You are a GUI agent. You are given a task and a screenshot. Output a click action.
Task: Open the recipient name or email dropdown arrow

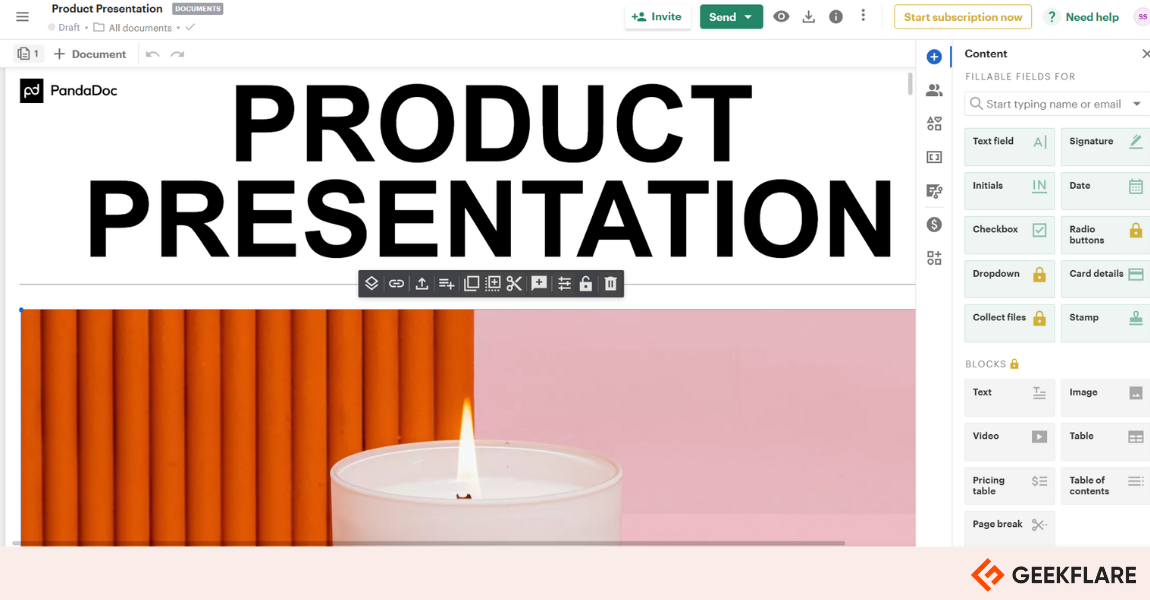1137,104
